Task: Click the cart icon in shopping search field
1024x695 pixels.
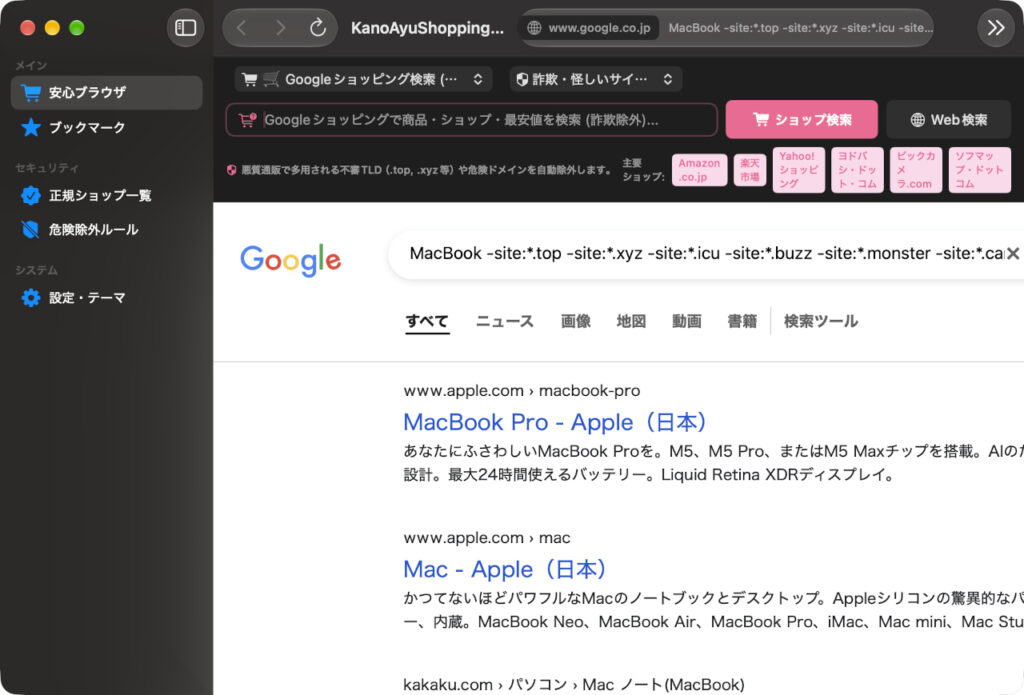Action: [x=248, y=120]
